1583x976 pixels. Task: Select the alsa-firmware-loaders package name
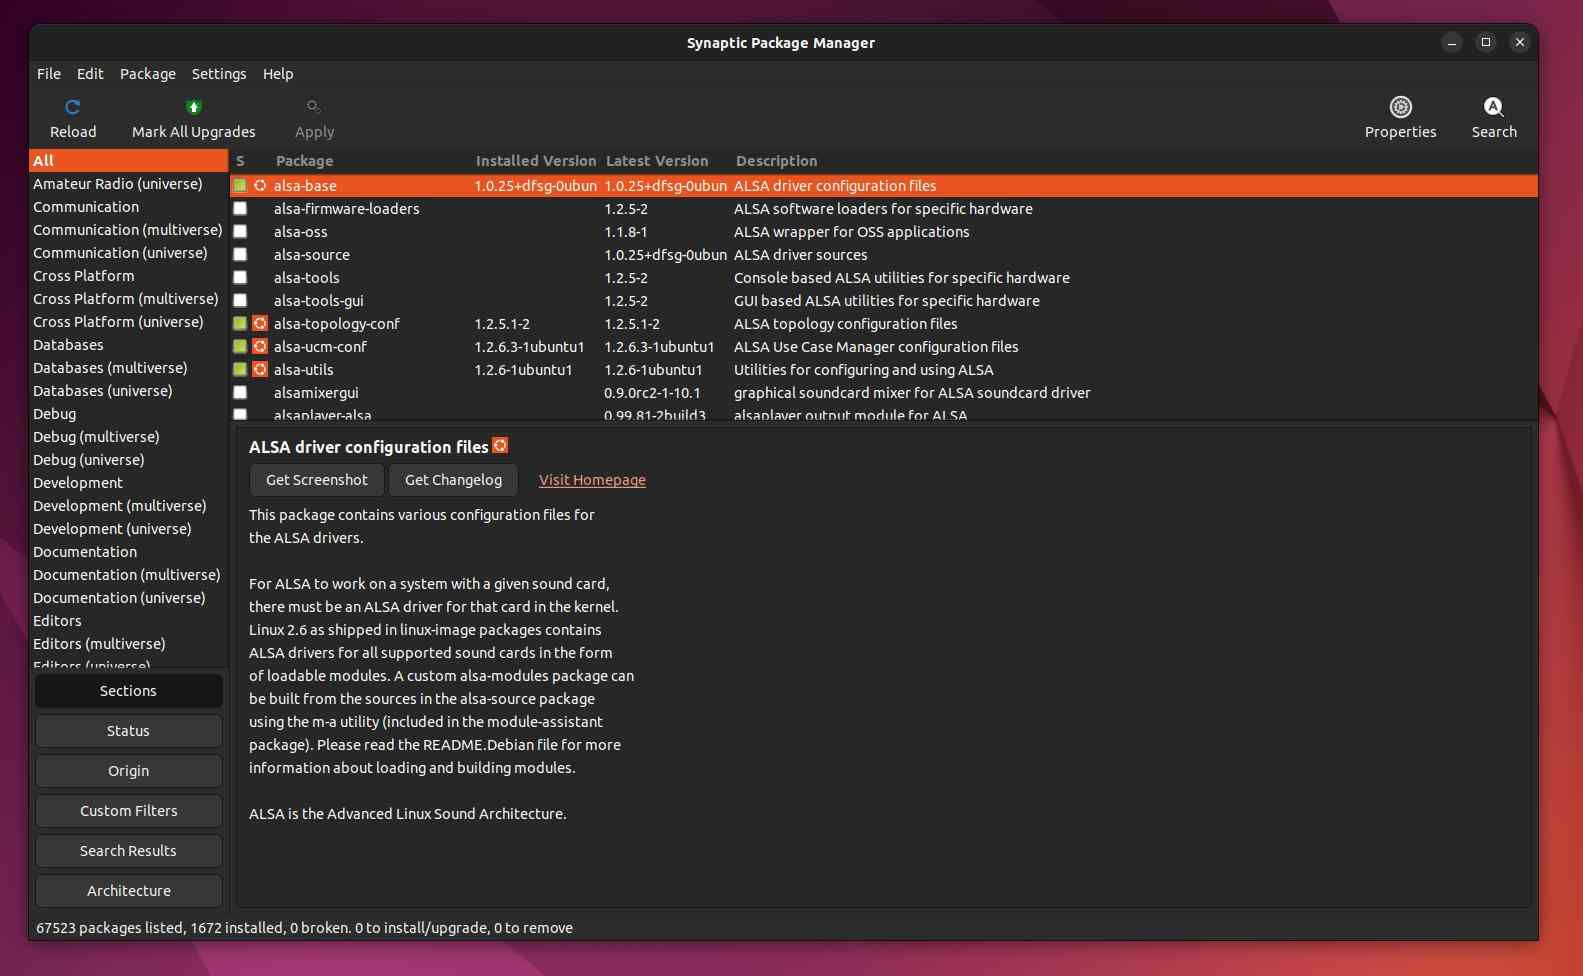(x=347, y=209)
